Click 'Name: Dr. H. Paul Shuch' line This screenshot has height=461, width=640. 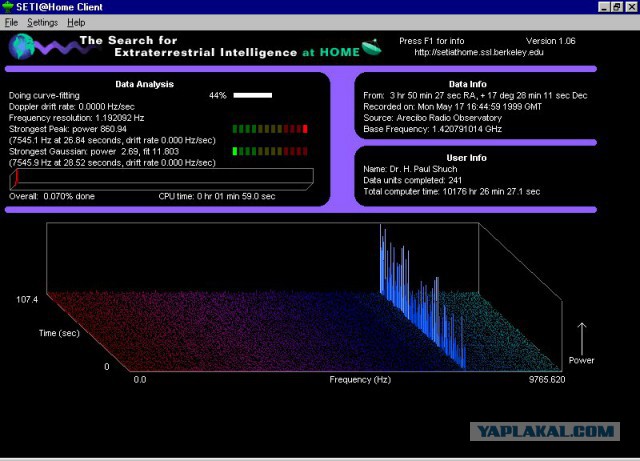point(410,169)
